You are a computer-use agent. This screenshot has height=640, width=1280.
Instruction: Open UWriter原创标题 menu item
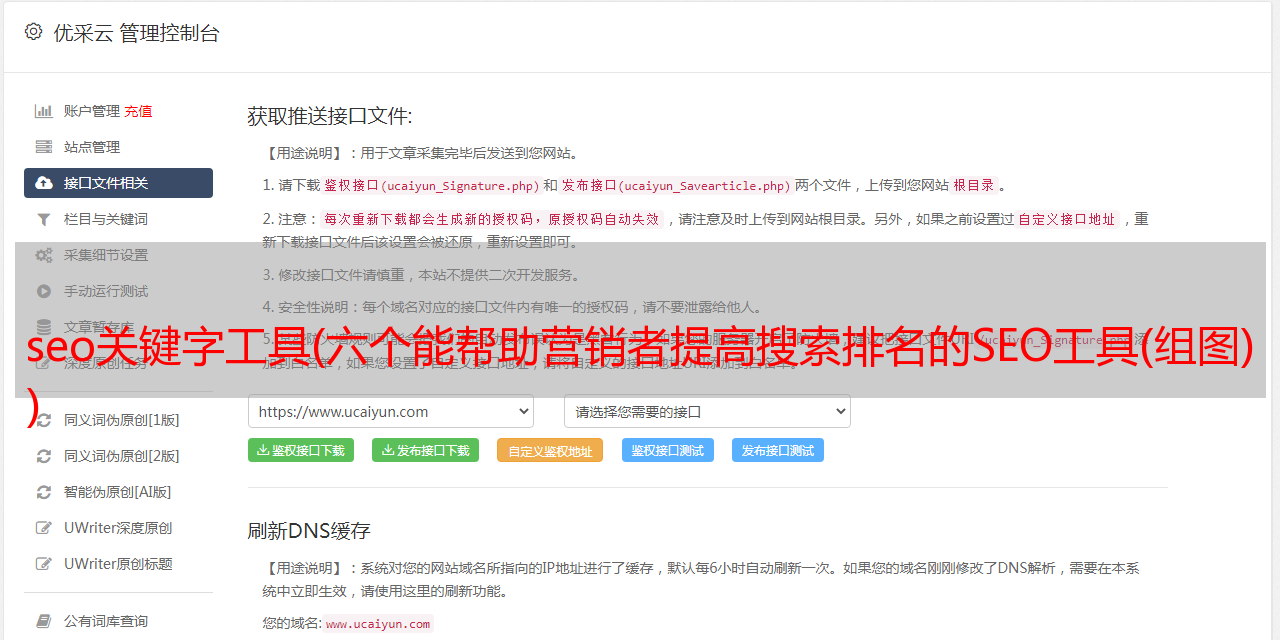click(x=118, y=564)
